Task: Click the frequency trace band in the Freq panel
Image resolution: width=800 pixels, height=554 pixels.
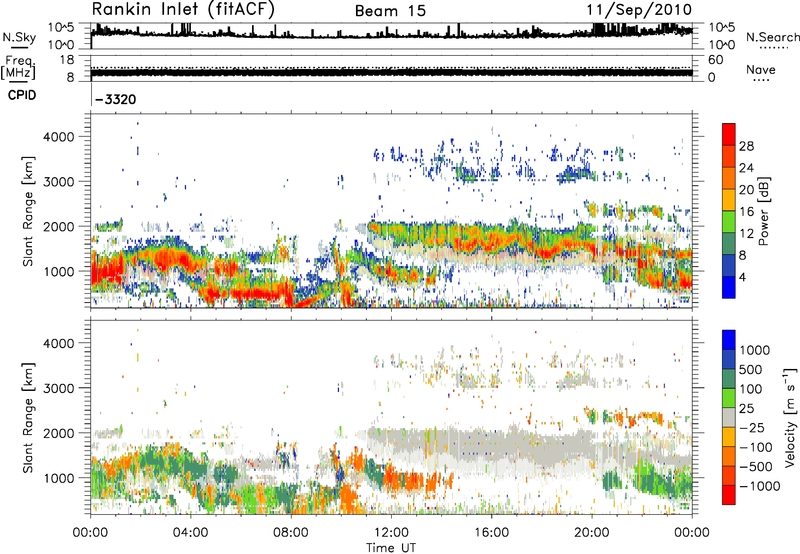Action: pos(391,73)
